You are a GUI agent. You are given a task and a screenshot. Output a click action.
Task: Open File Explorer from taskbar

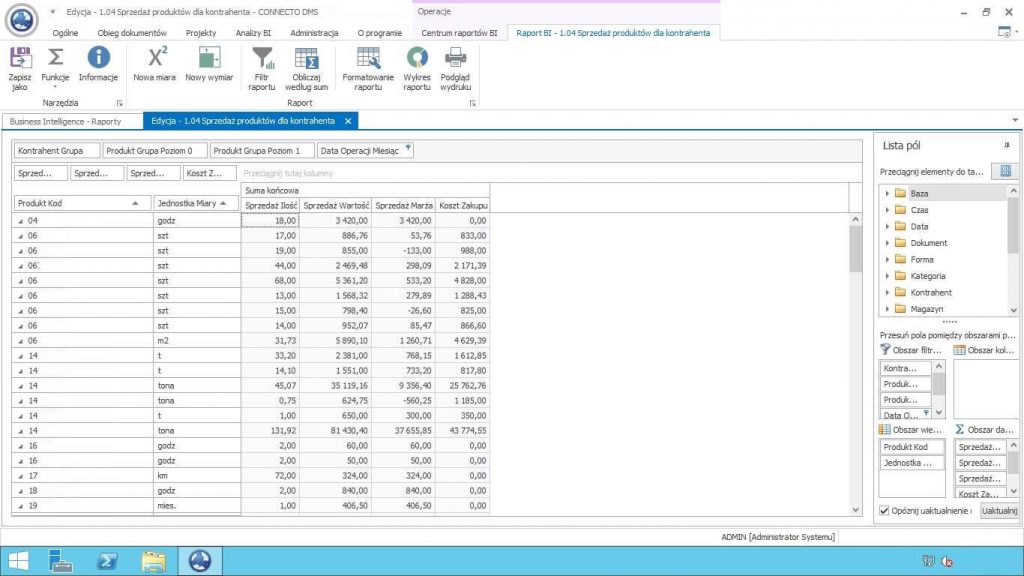[x=153, y=561]
